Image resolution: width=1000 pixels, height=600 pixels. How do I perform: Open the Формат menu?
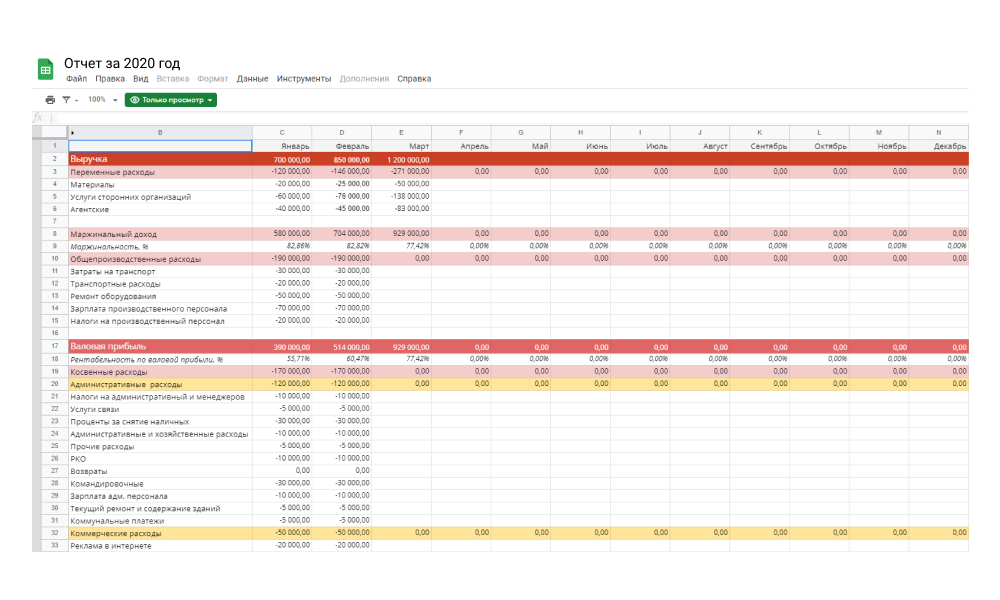click(212, 78)
